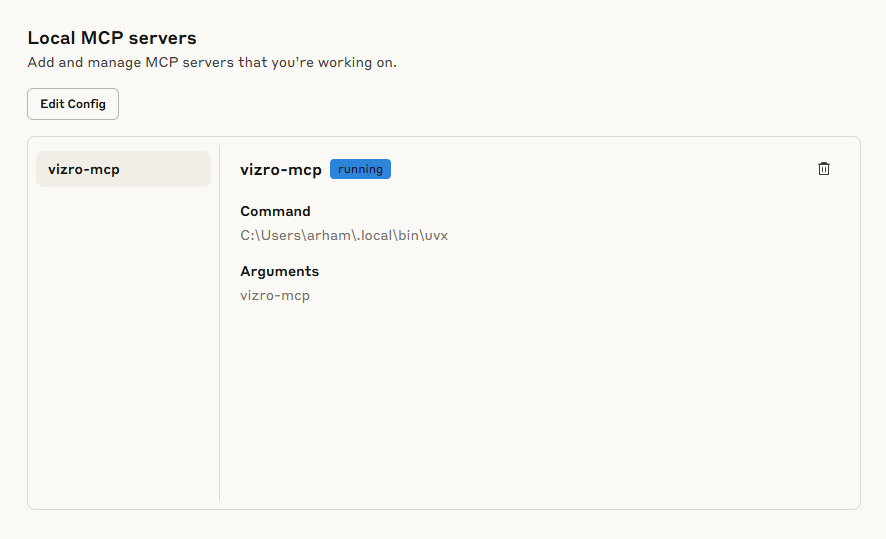Click the command path C:\Users\arham\.local\bin\uvx
This screenshot has height=539, width=886.
[344, 236]
